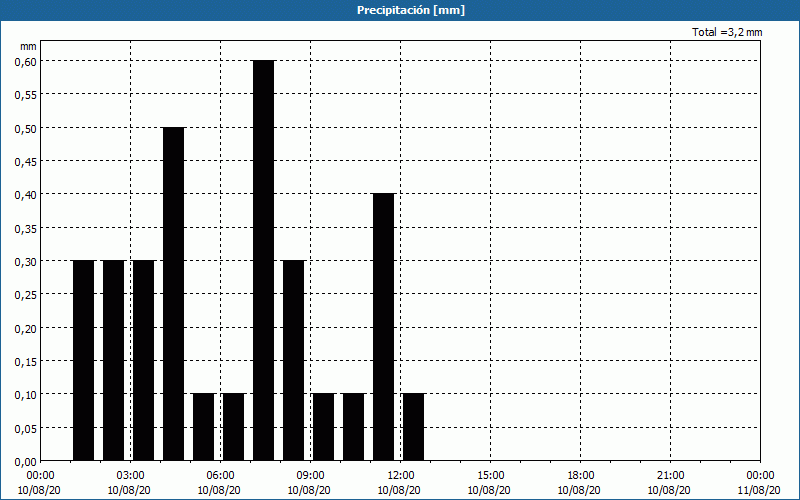Select the '12:00' time axis label
The width and height of the screenshot is (800, 500).
coord(401,475)
